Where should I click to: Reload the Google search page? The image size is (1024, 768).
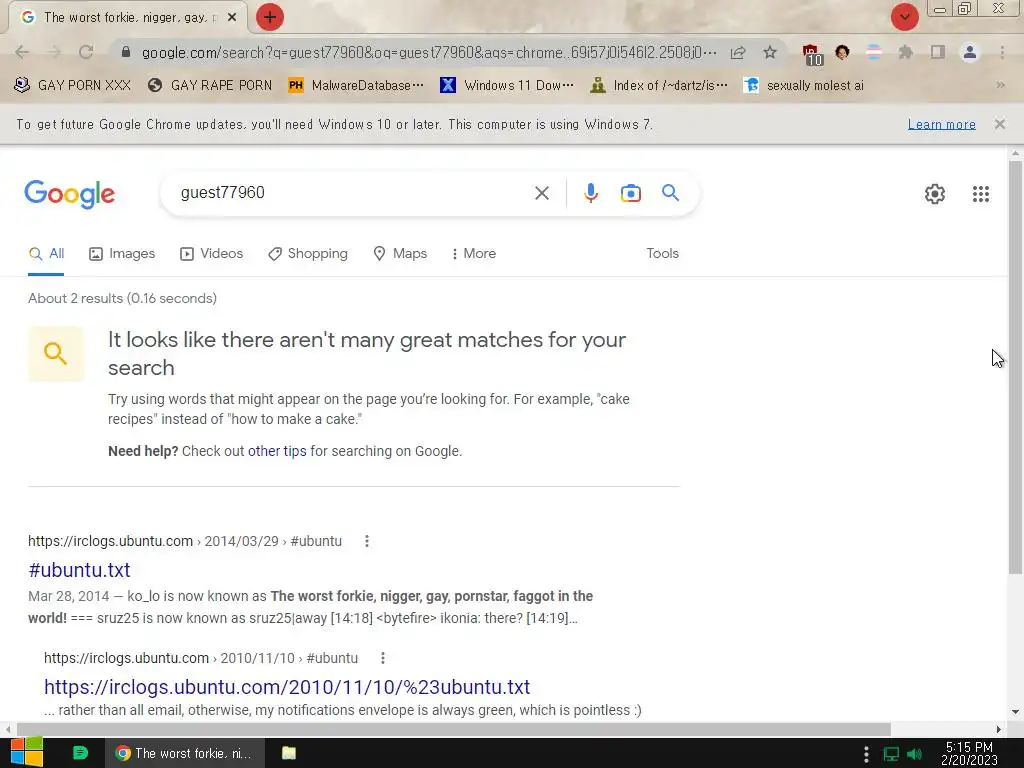[86, 52]
